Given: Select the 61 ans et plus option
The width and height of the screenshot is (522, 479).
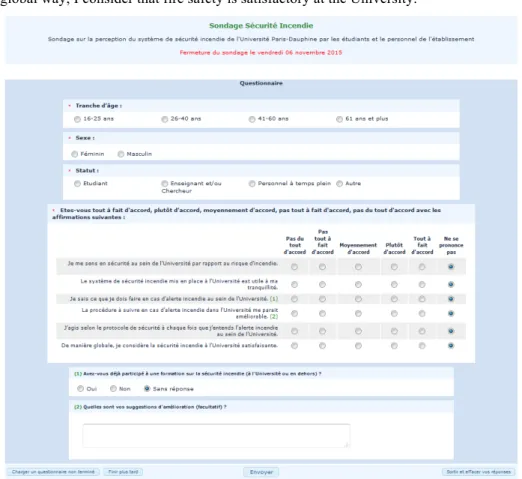Looking at the screenshot, I should point(339,119).
